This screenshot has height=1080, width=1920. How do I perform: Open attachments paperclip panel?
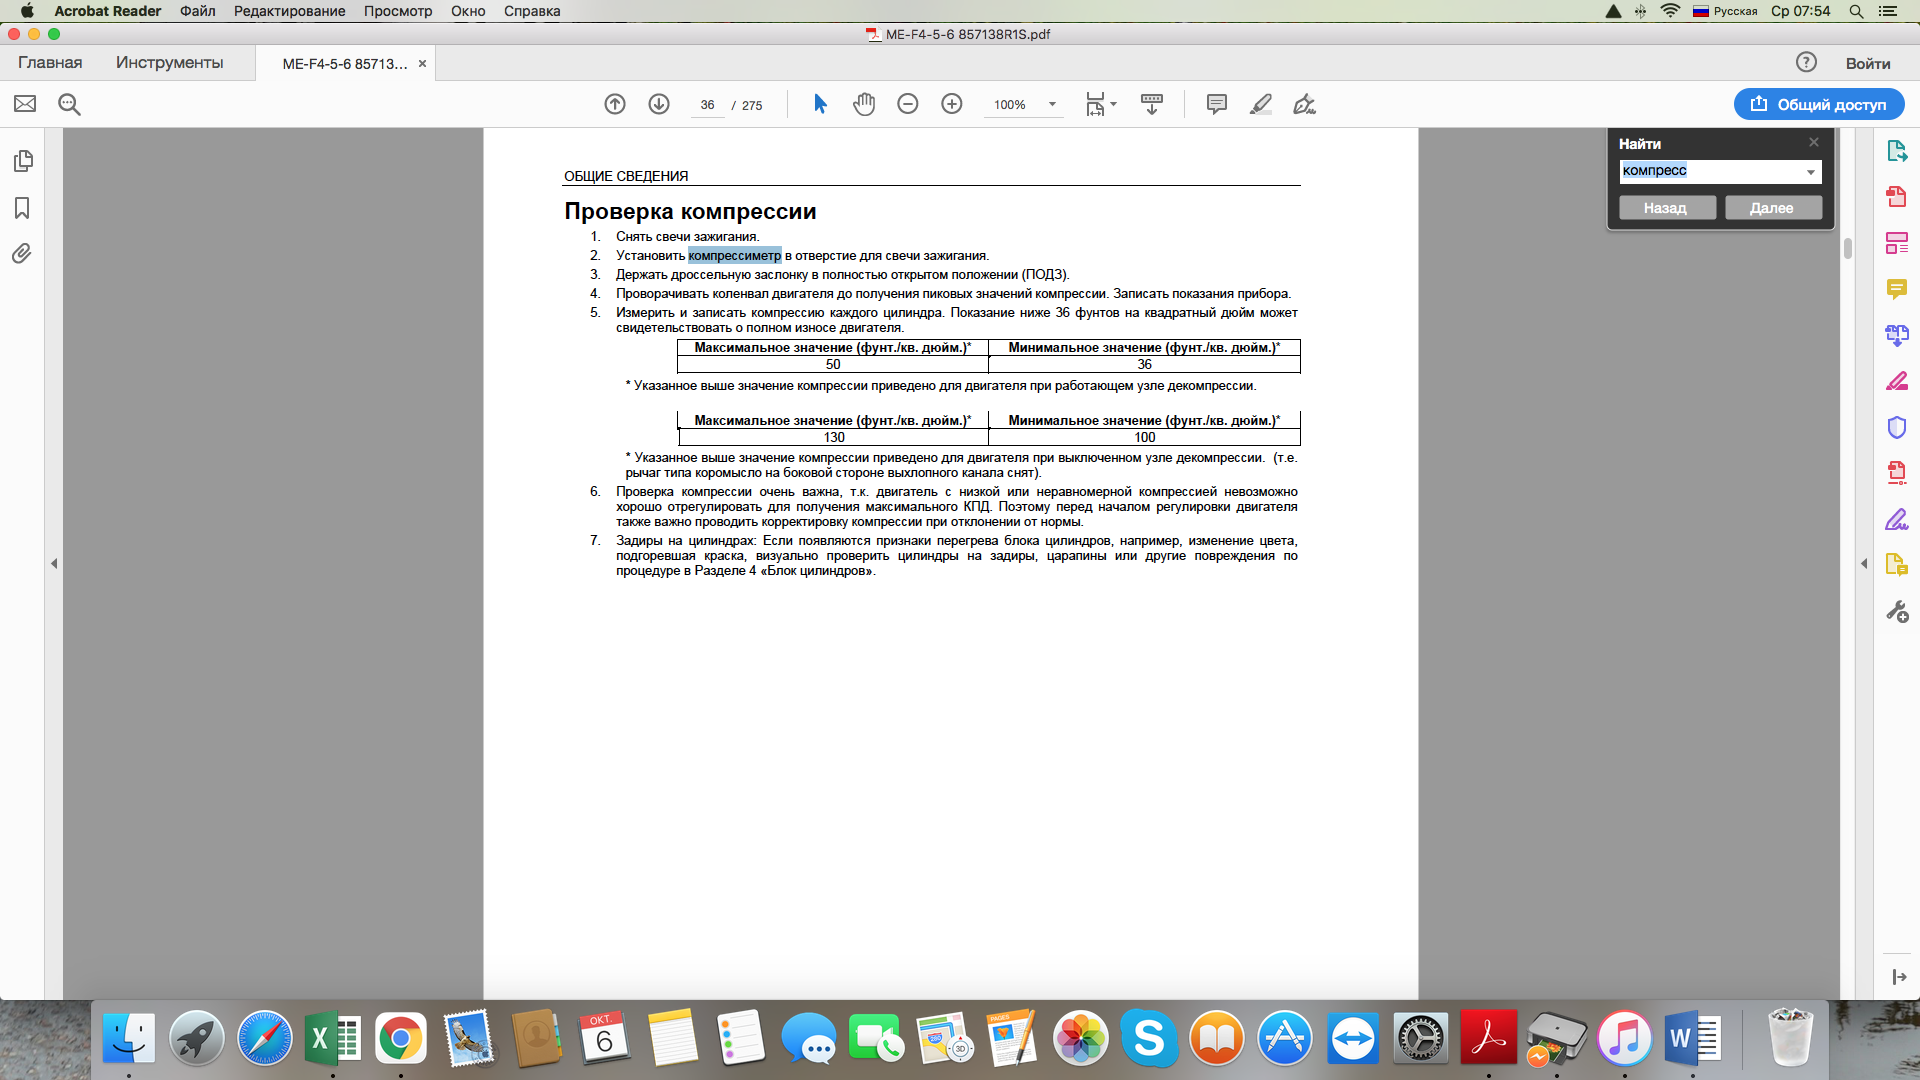[22, 254]
